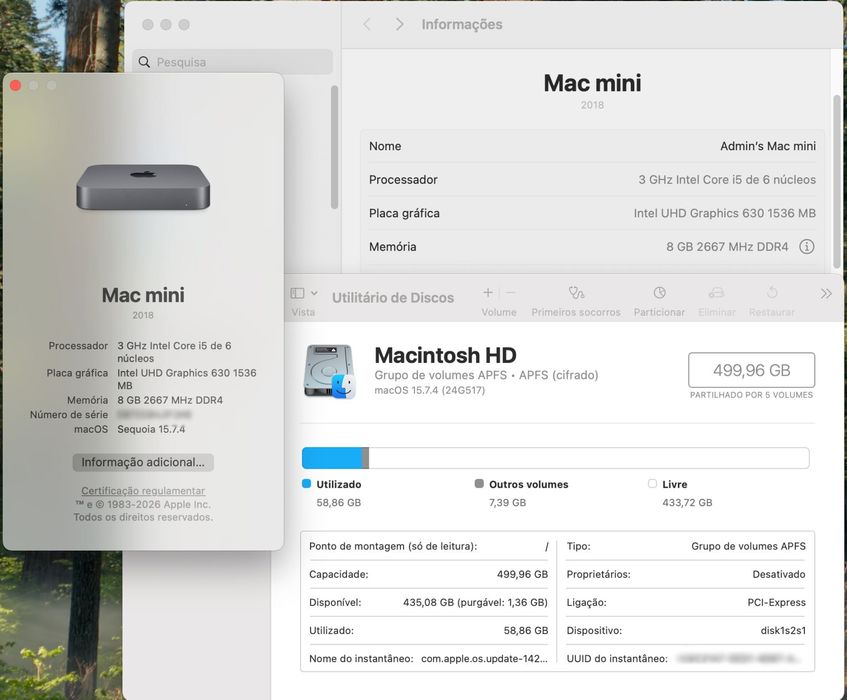
Task: Click the Proprietários Desativado value
Action: 779,574
